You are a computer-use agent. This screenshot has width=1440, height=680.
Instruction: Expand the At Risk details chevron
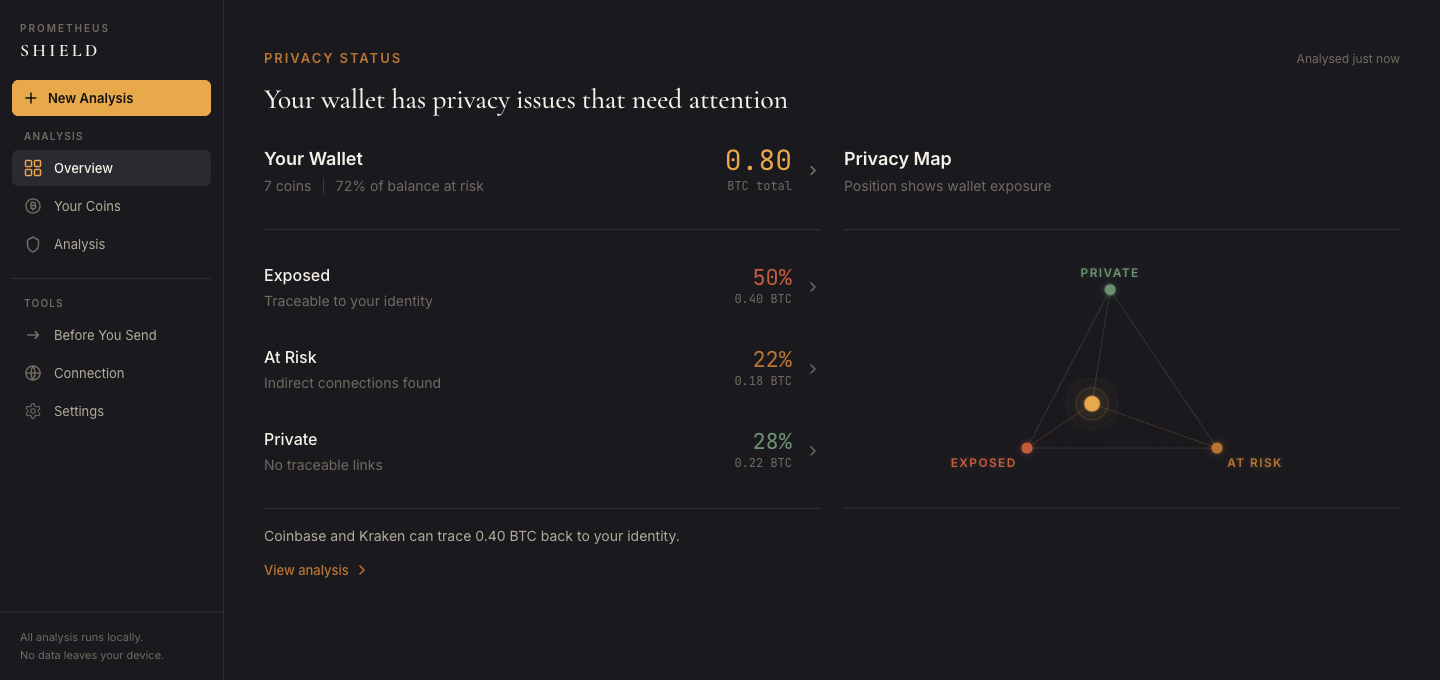[812, 368]
